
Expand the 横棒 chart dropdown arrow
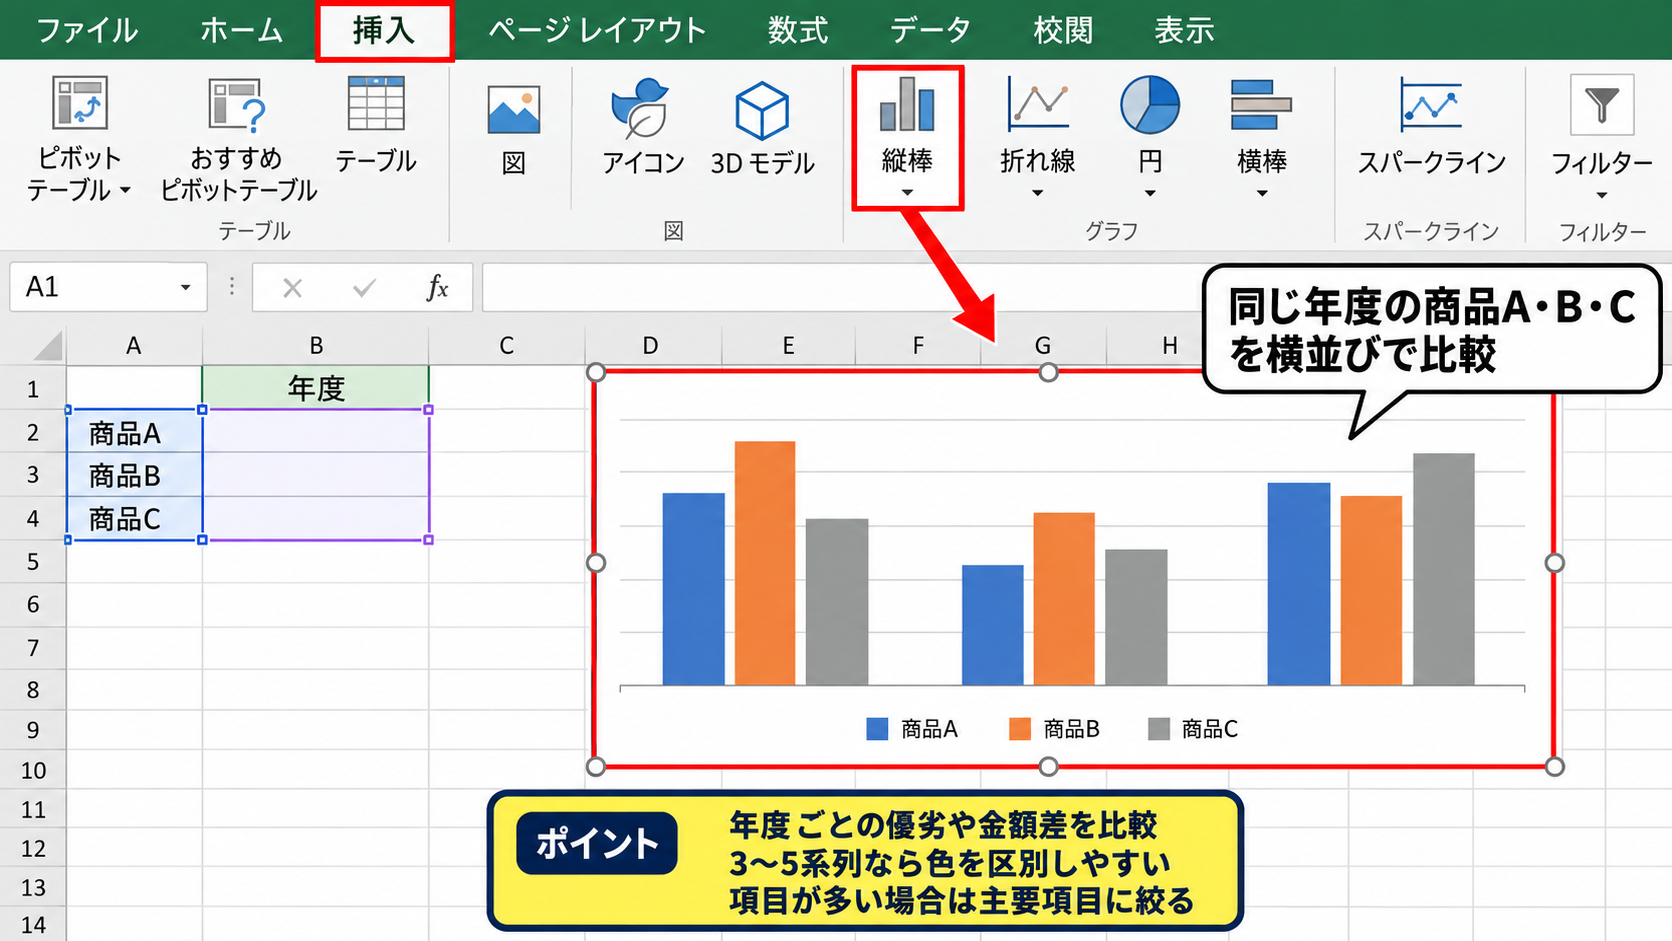(1262, 193)
